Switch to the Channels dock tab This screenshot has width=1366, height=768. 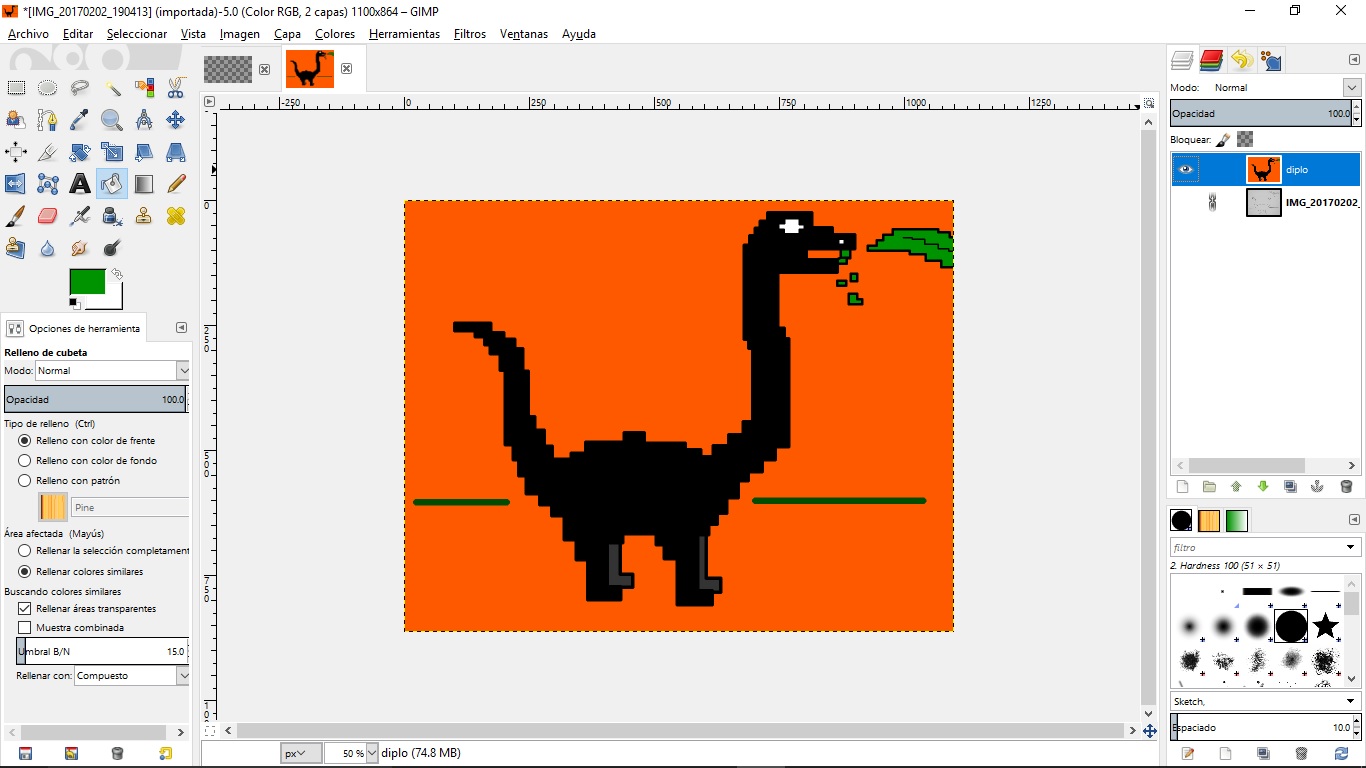(1212, 61)
